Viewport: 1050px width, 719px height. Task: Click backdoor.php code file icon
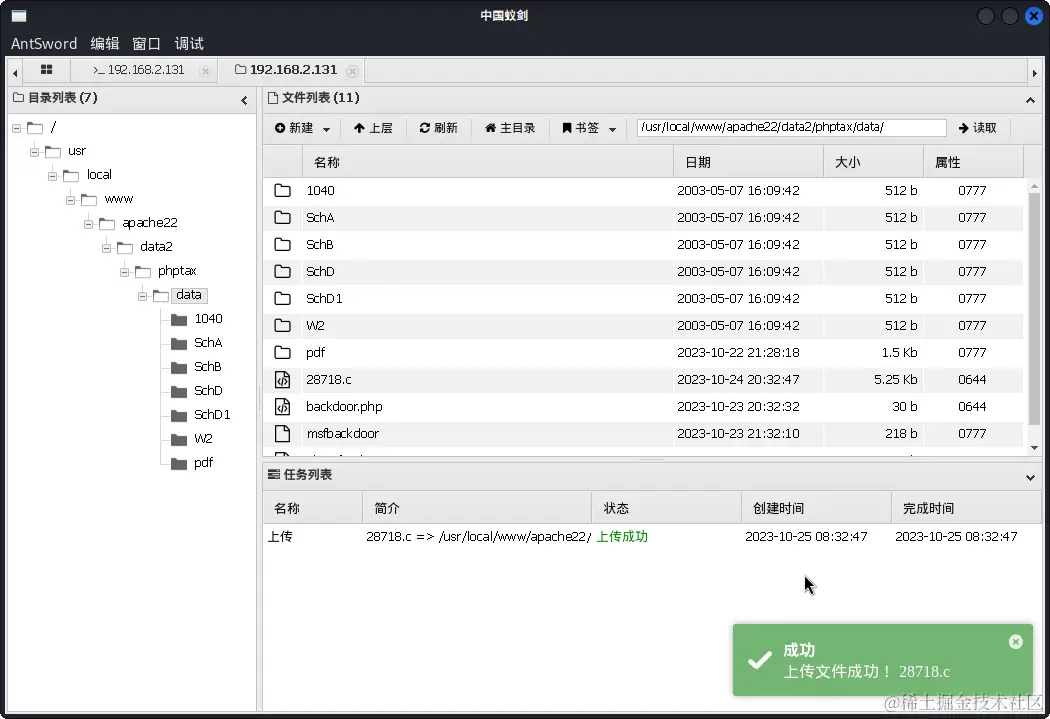tap(283, 406)
